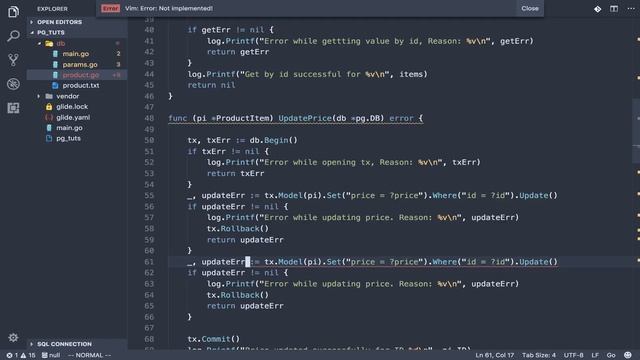This screenshot has height=360, width=640.
Task: Click 'return nil' on line 45
Action: tap(211, 85)
